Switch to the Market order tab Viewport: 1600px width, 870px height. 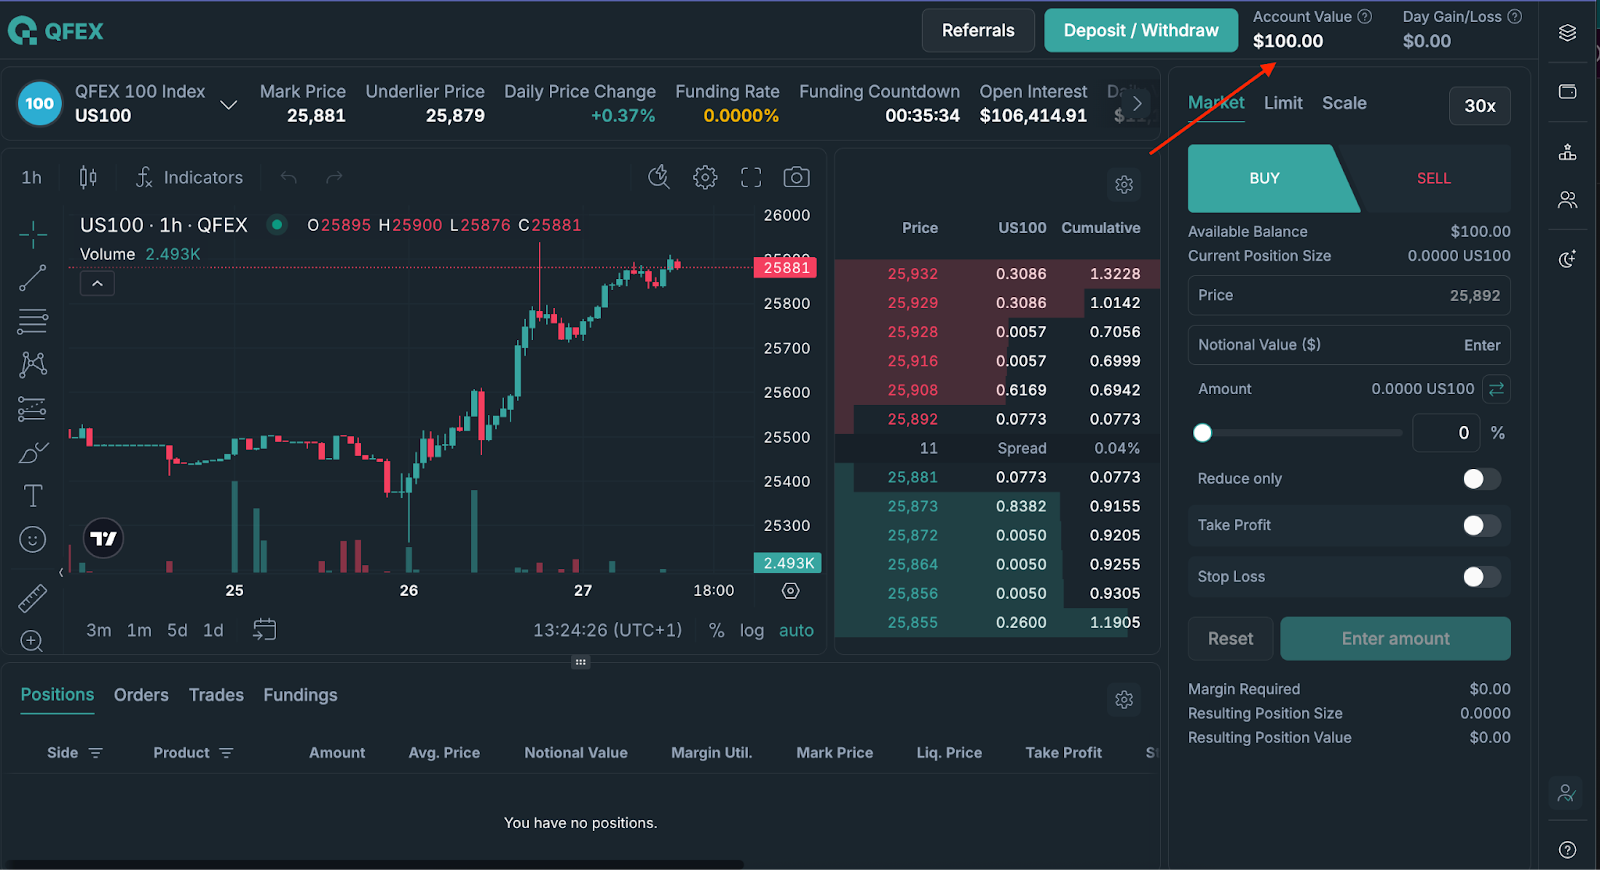(x=1216, y=102)
